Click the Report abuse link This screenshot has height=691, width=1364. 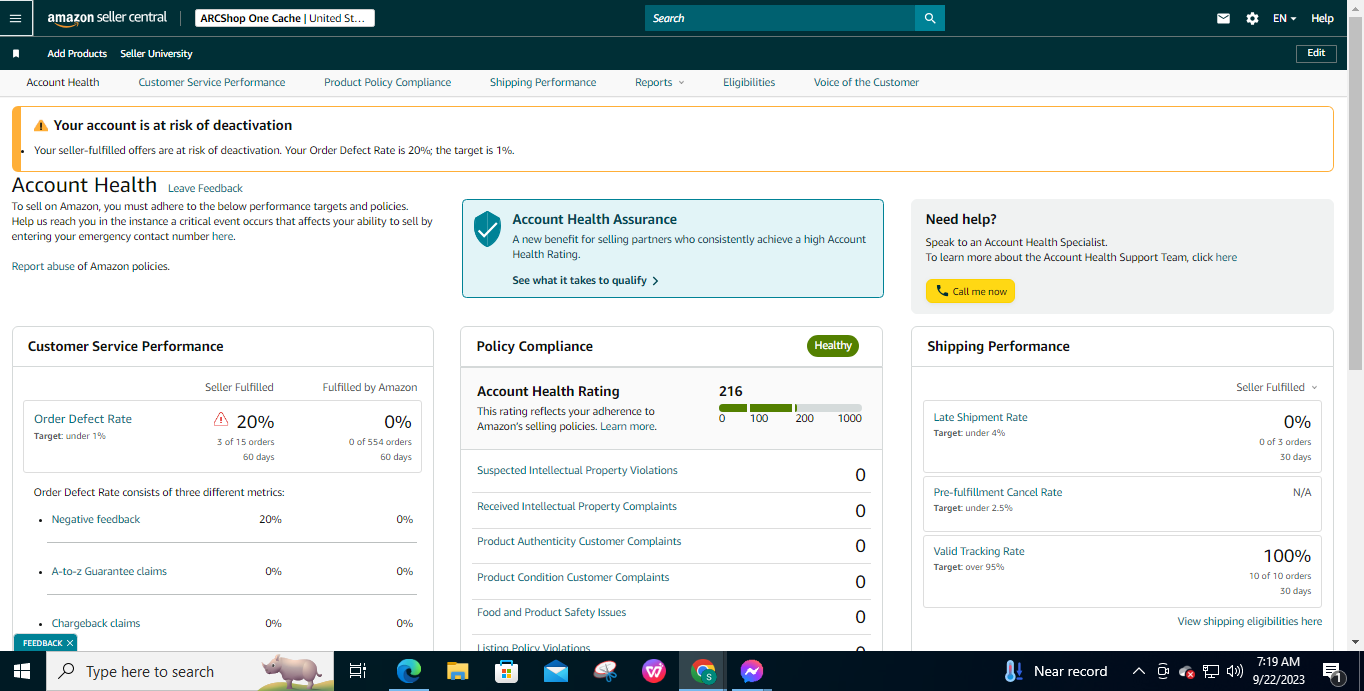coord(43,266)
